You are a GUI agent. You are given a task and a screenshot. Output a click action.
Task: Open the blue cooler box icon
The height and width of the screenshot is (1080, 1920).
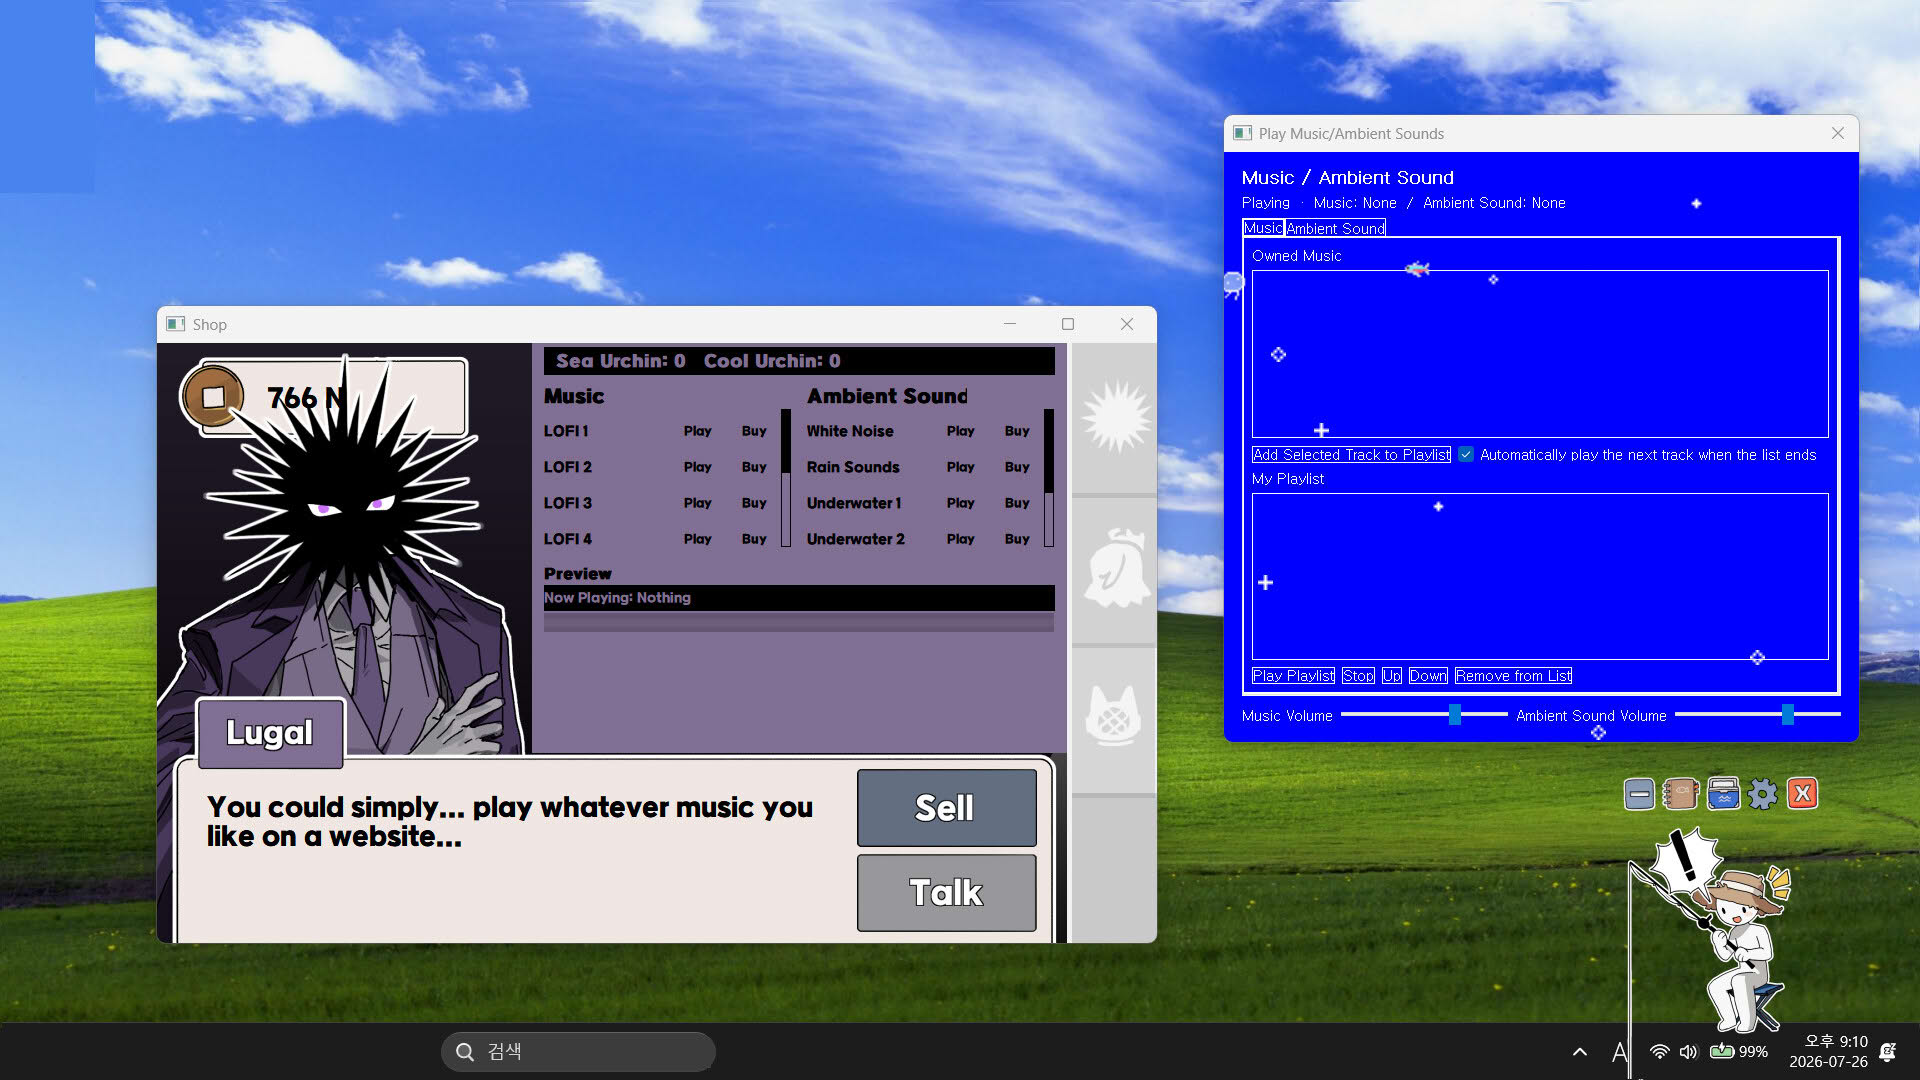click(1723, 794)
